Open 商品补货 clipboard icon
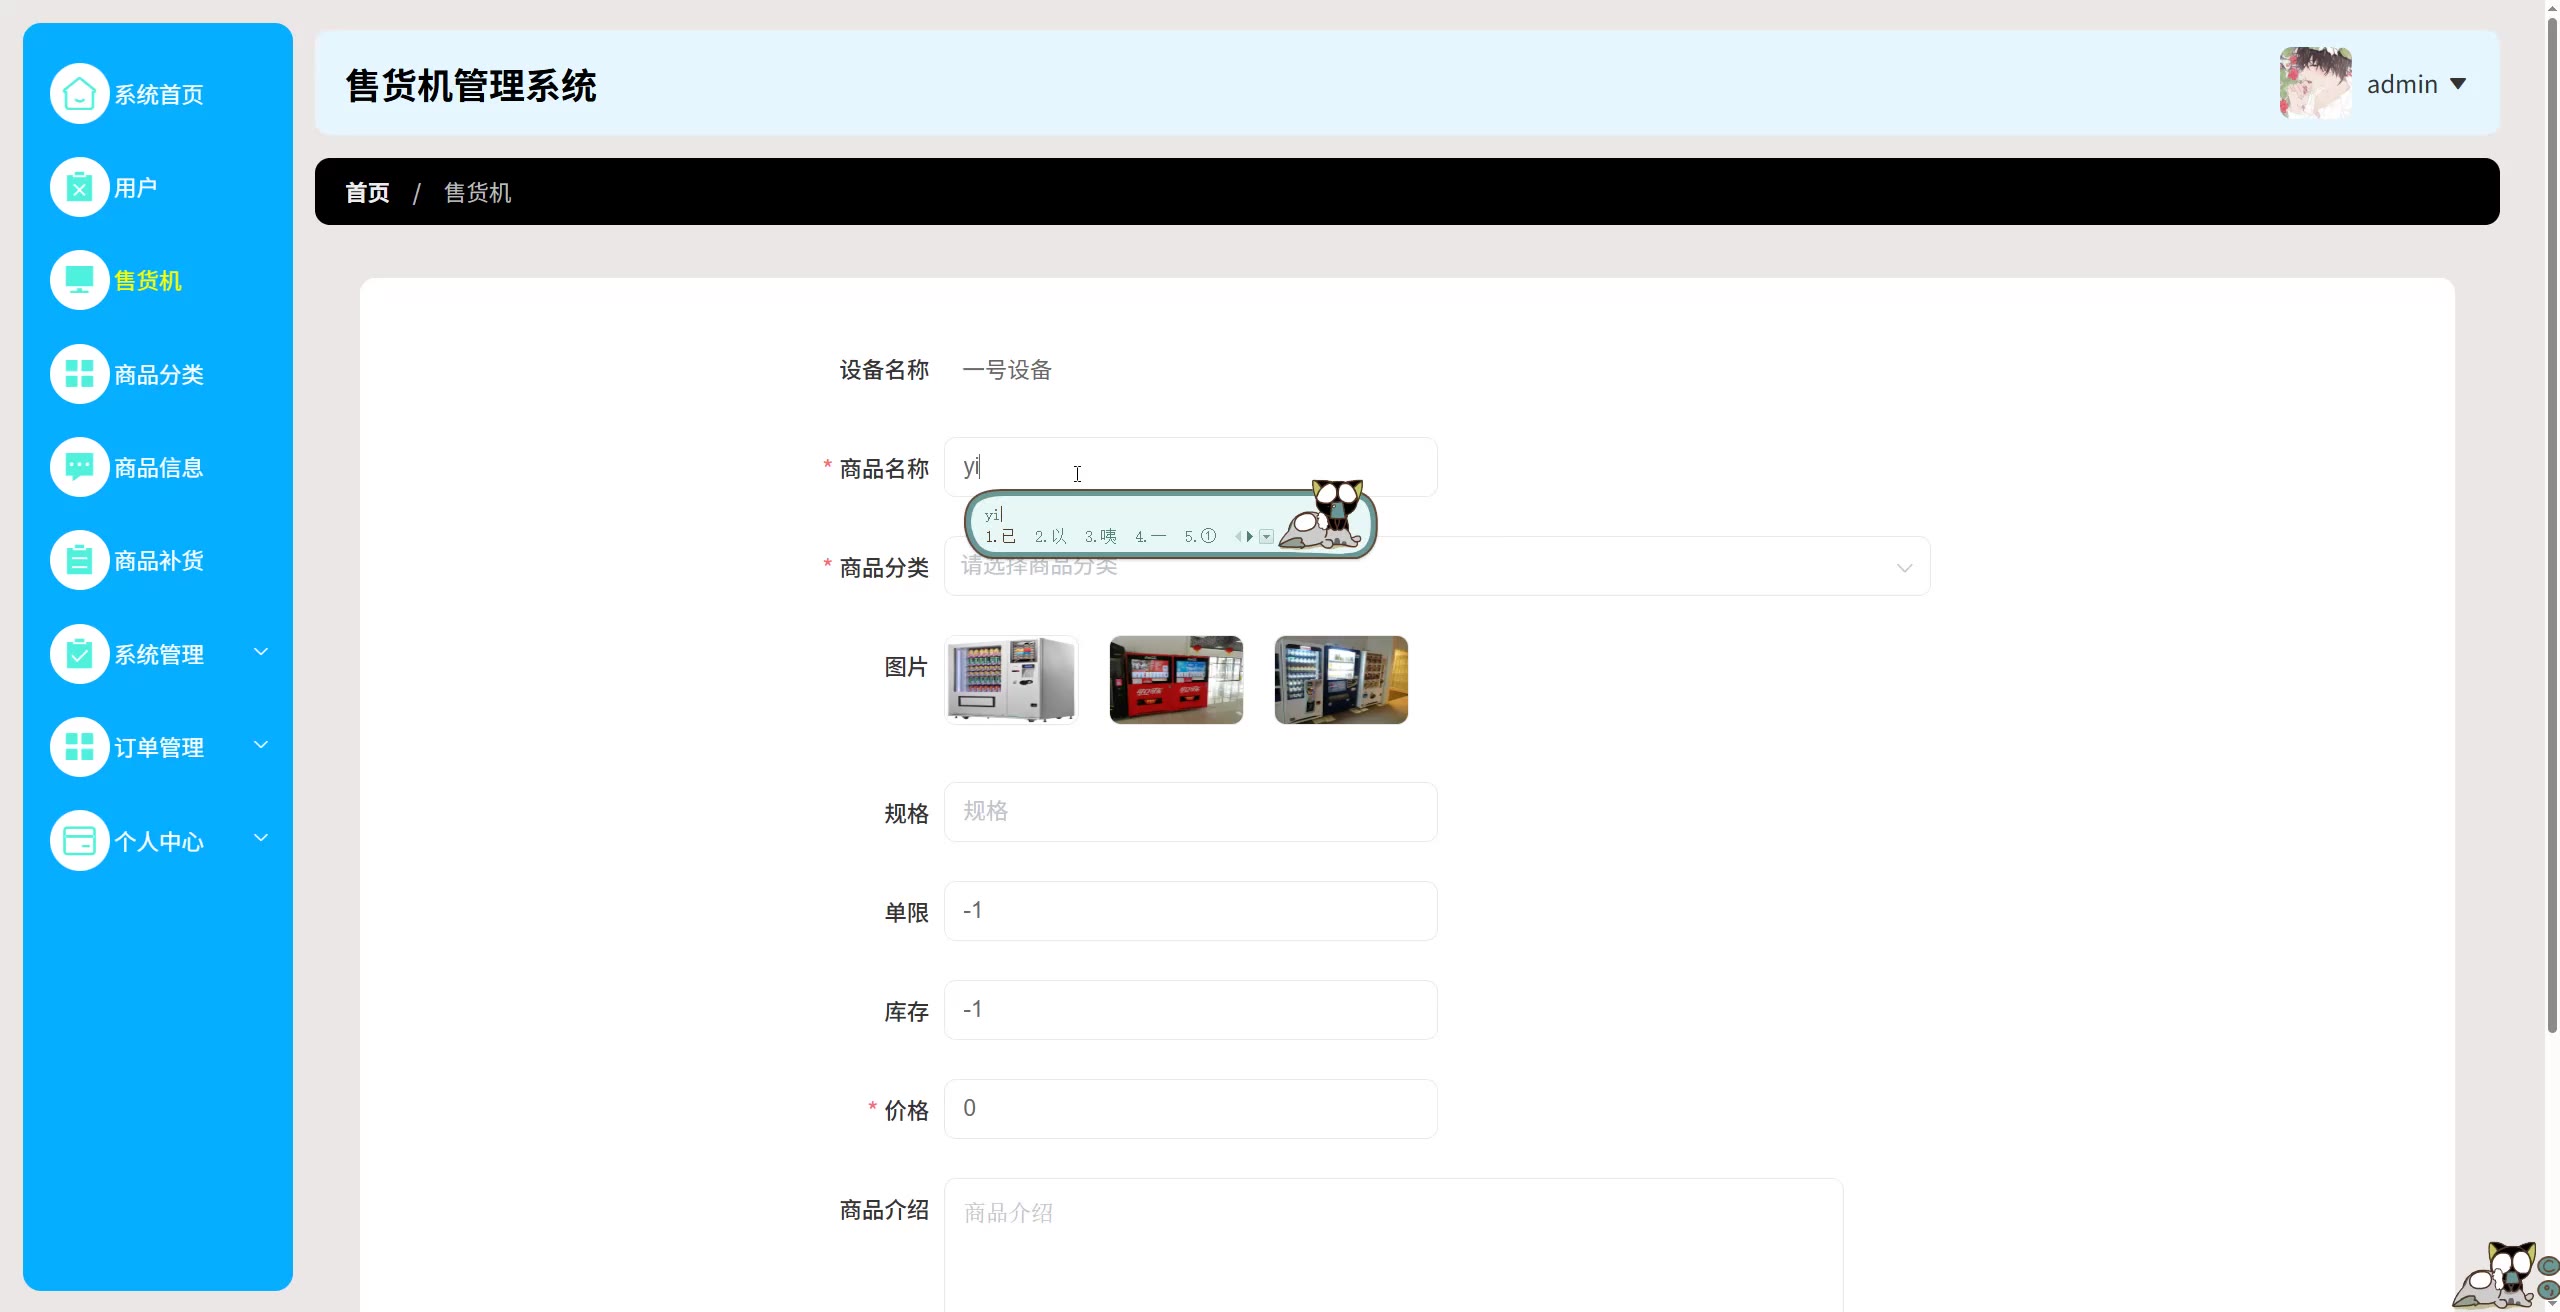Viewport: 2560px width, 1312px height. pos(79,560)
